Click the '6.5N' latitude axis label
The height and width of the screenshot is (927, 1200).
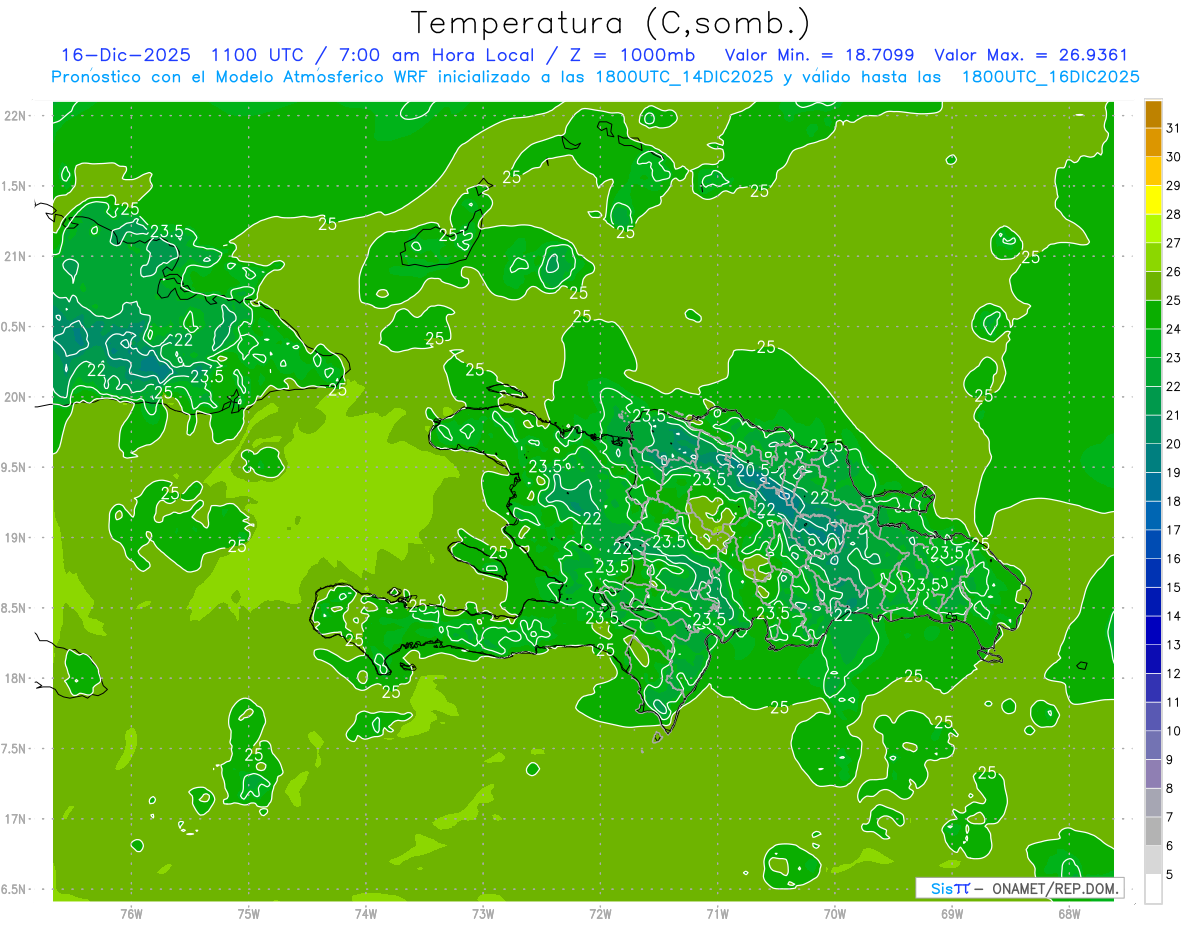(15, 889)
